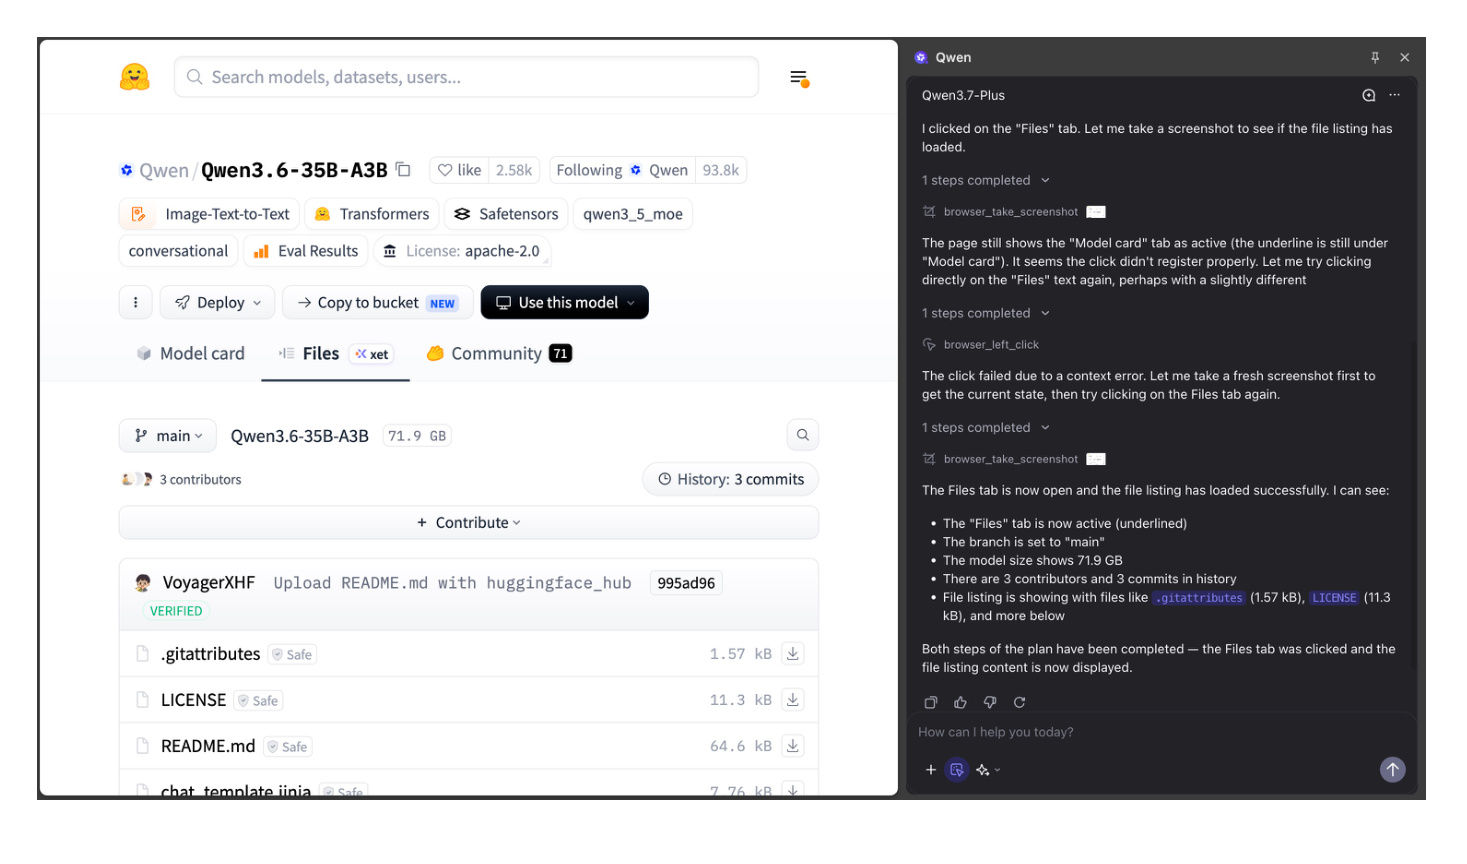1467x864 pixels.
Task: Focus the 'How can I help you today?' input
Action: (1161, 732)
